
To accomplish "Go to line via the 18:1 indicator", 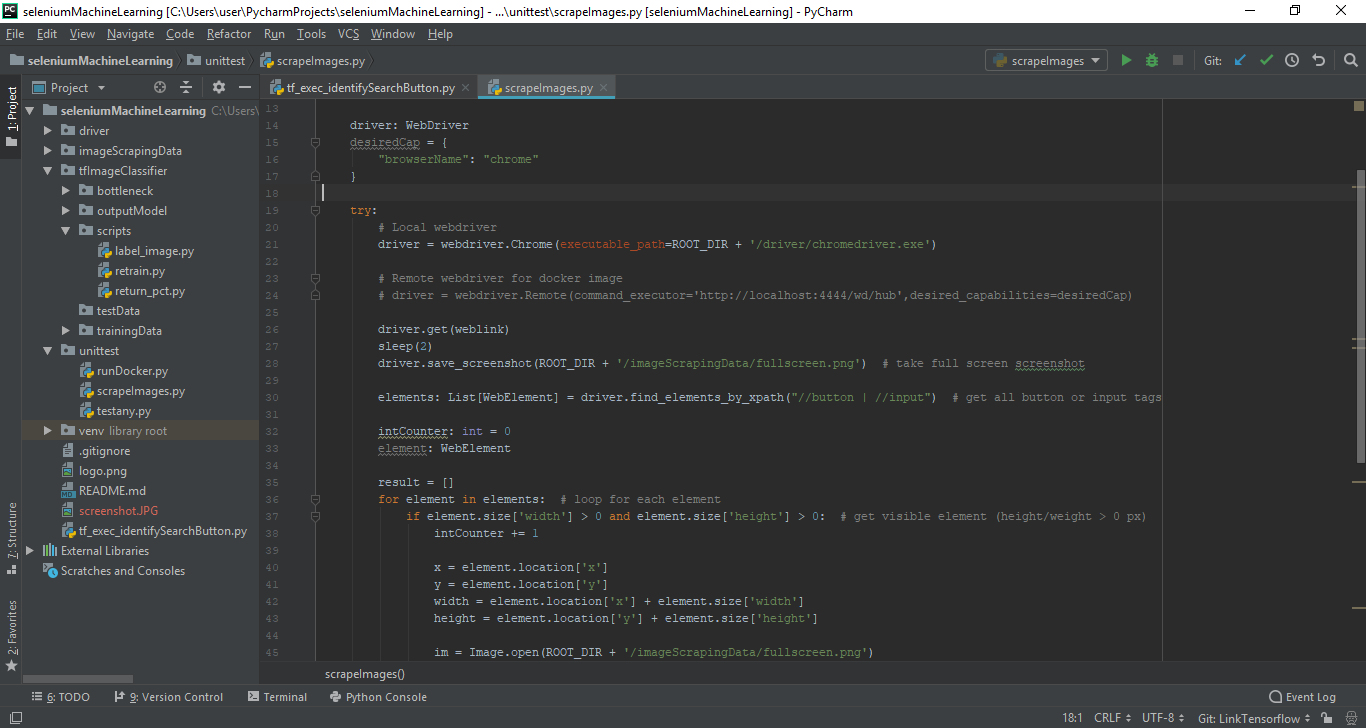I will (1072, 718).
